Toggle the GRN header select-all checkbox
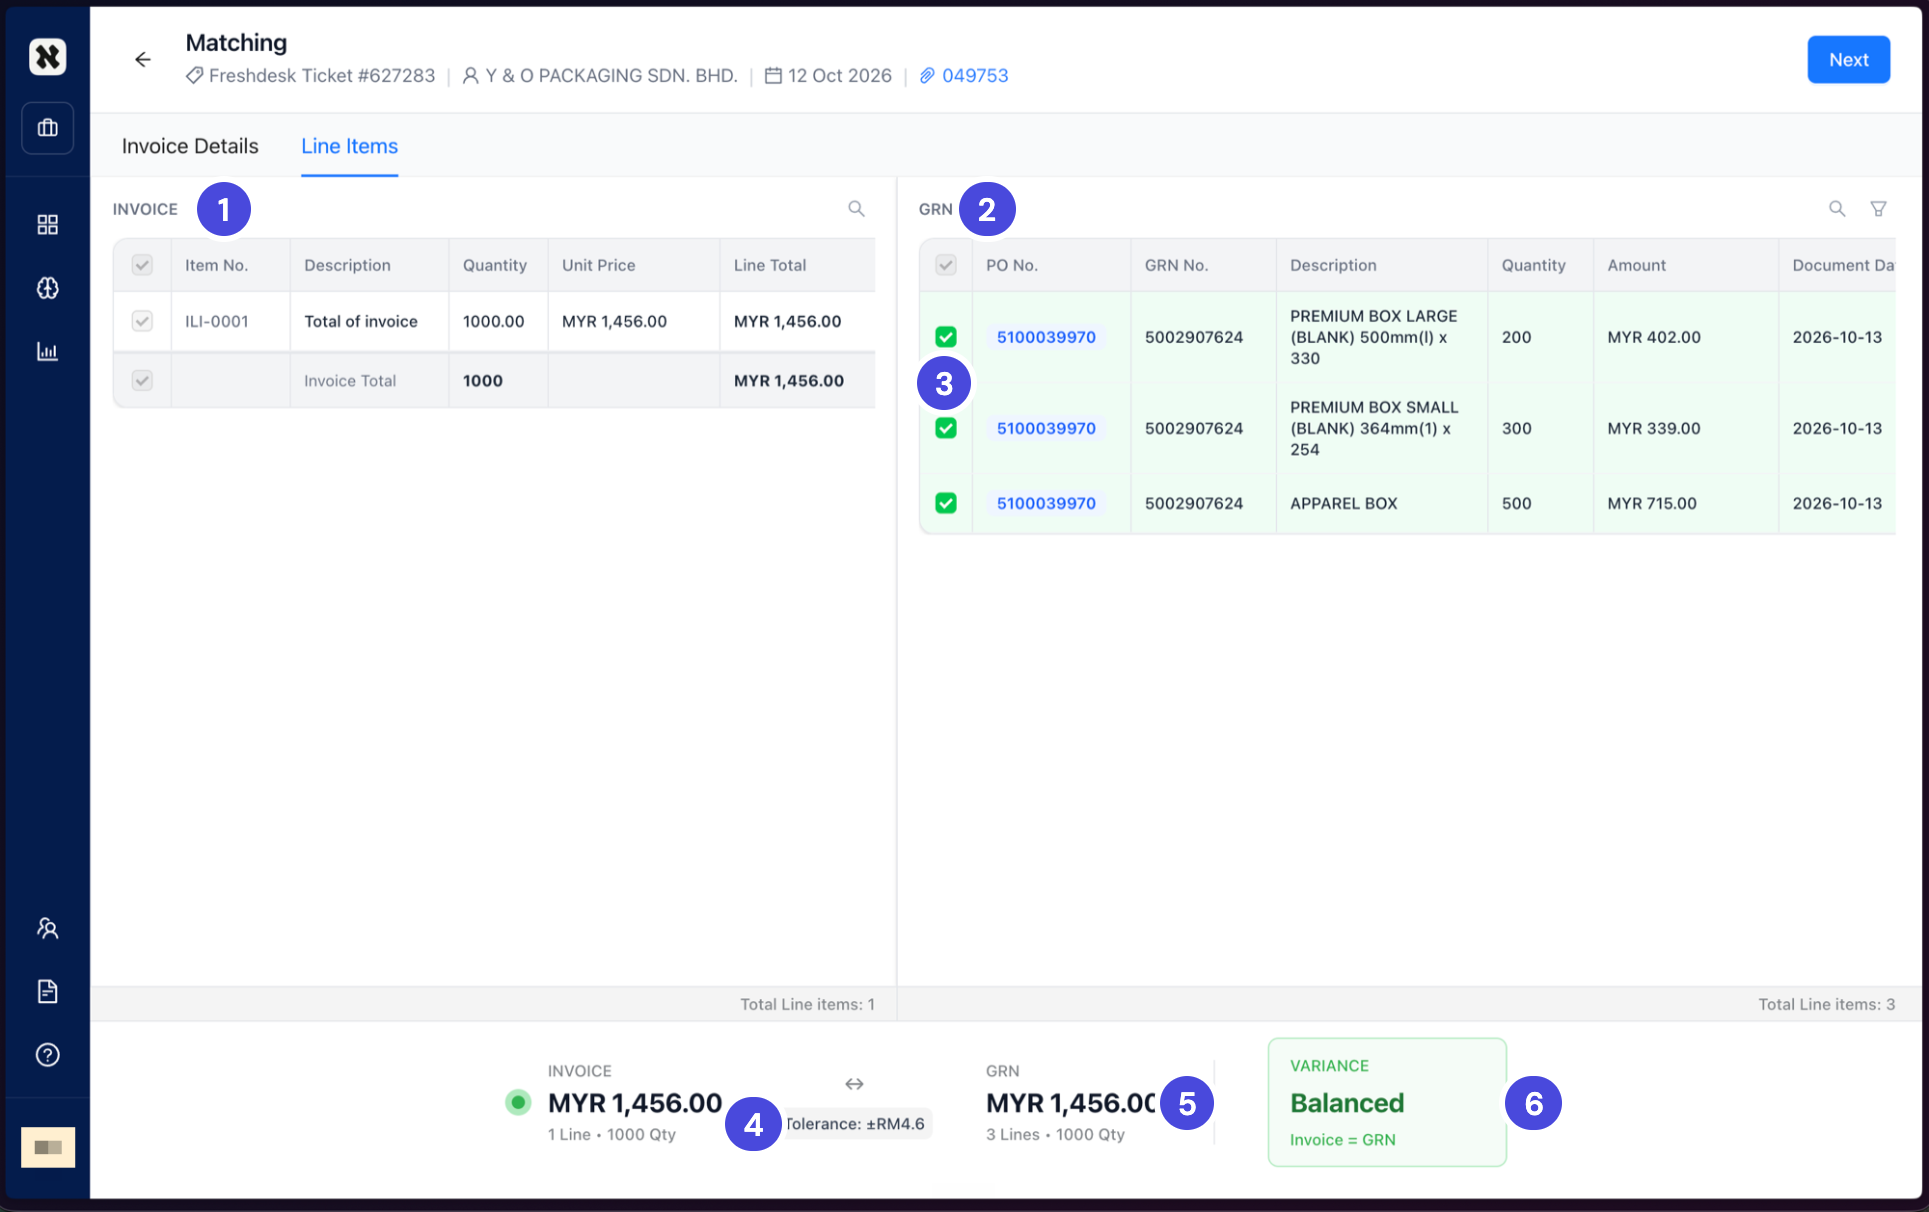 (x=945, y=265)
